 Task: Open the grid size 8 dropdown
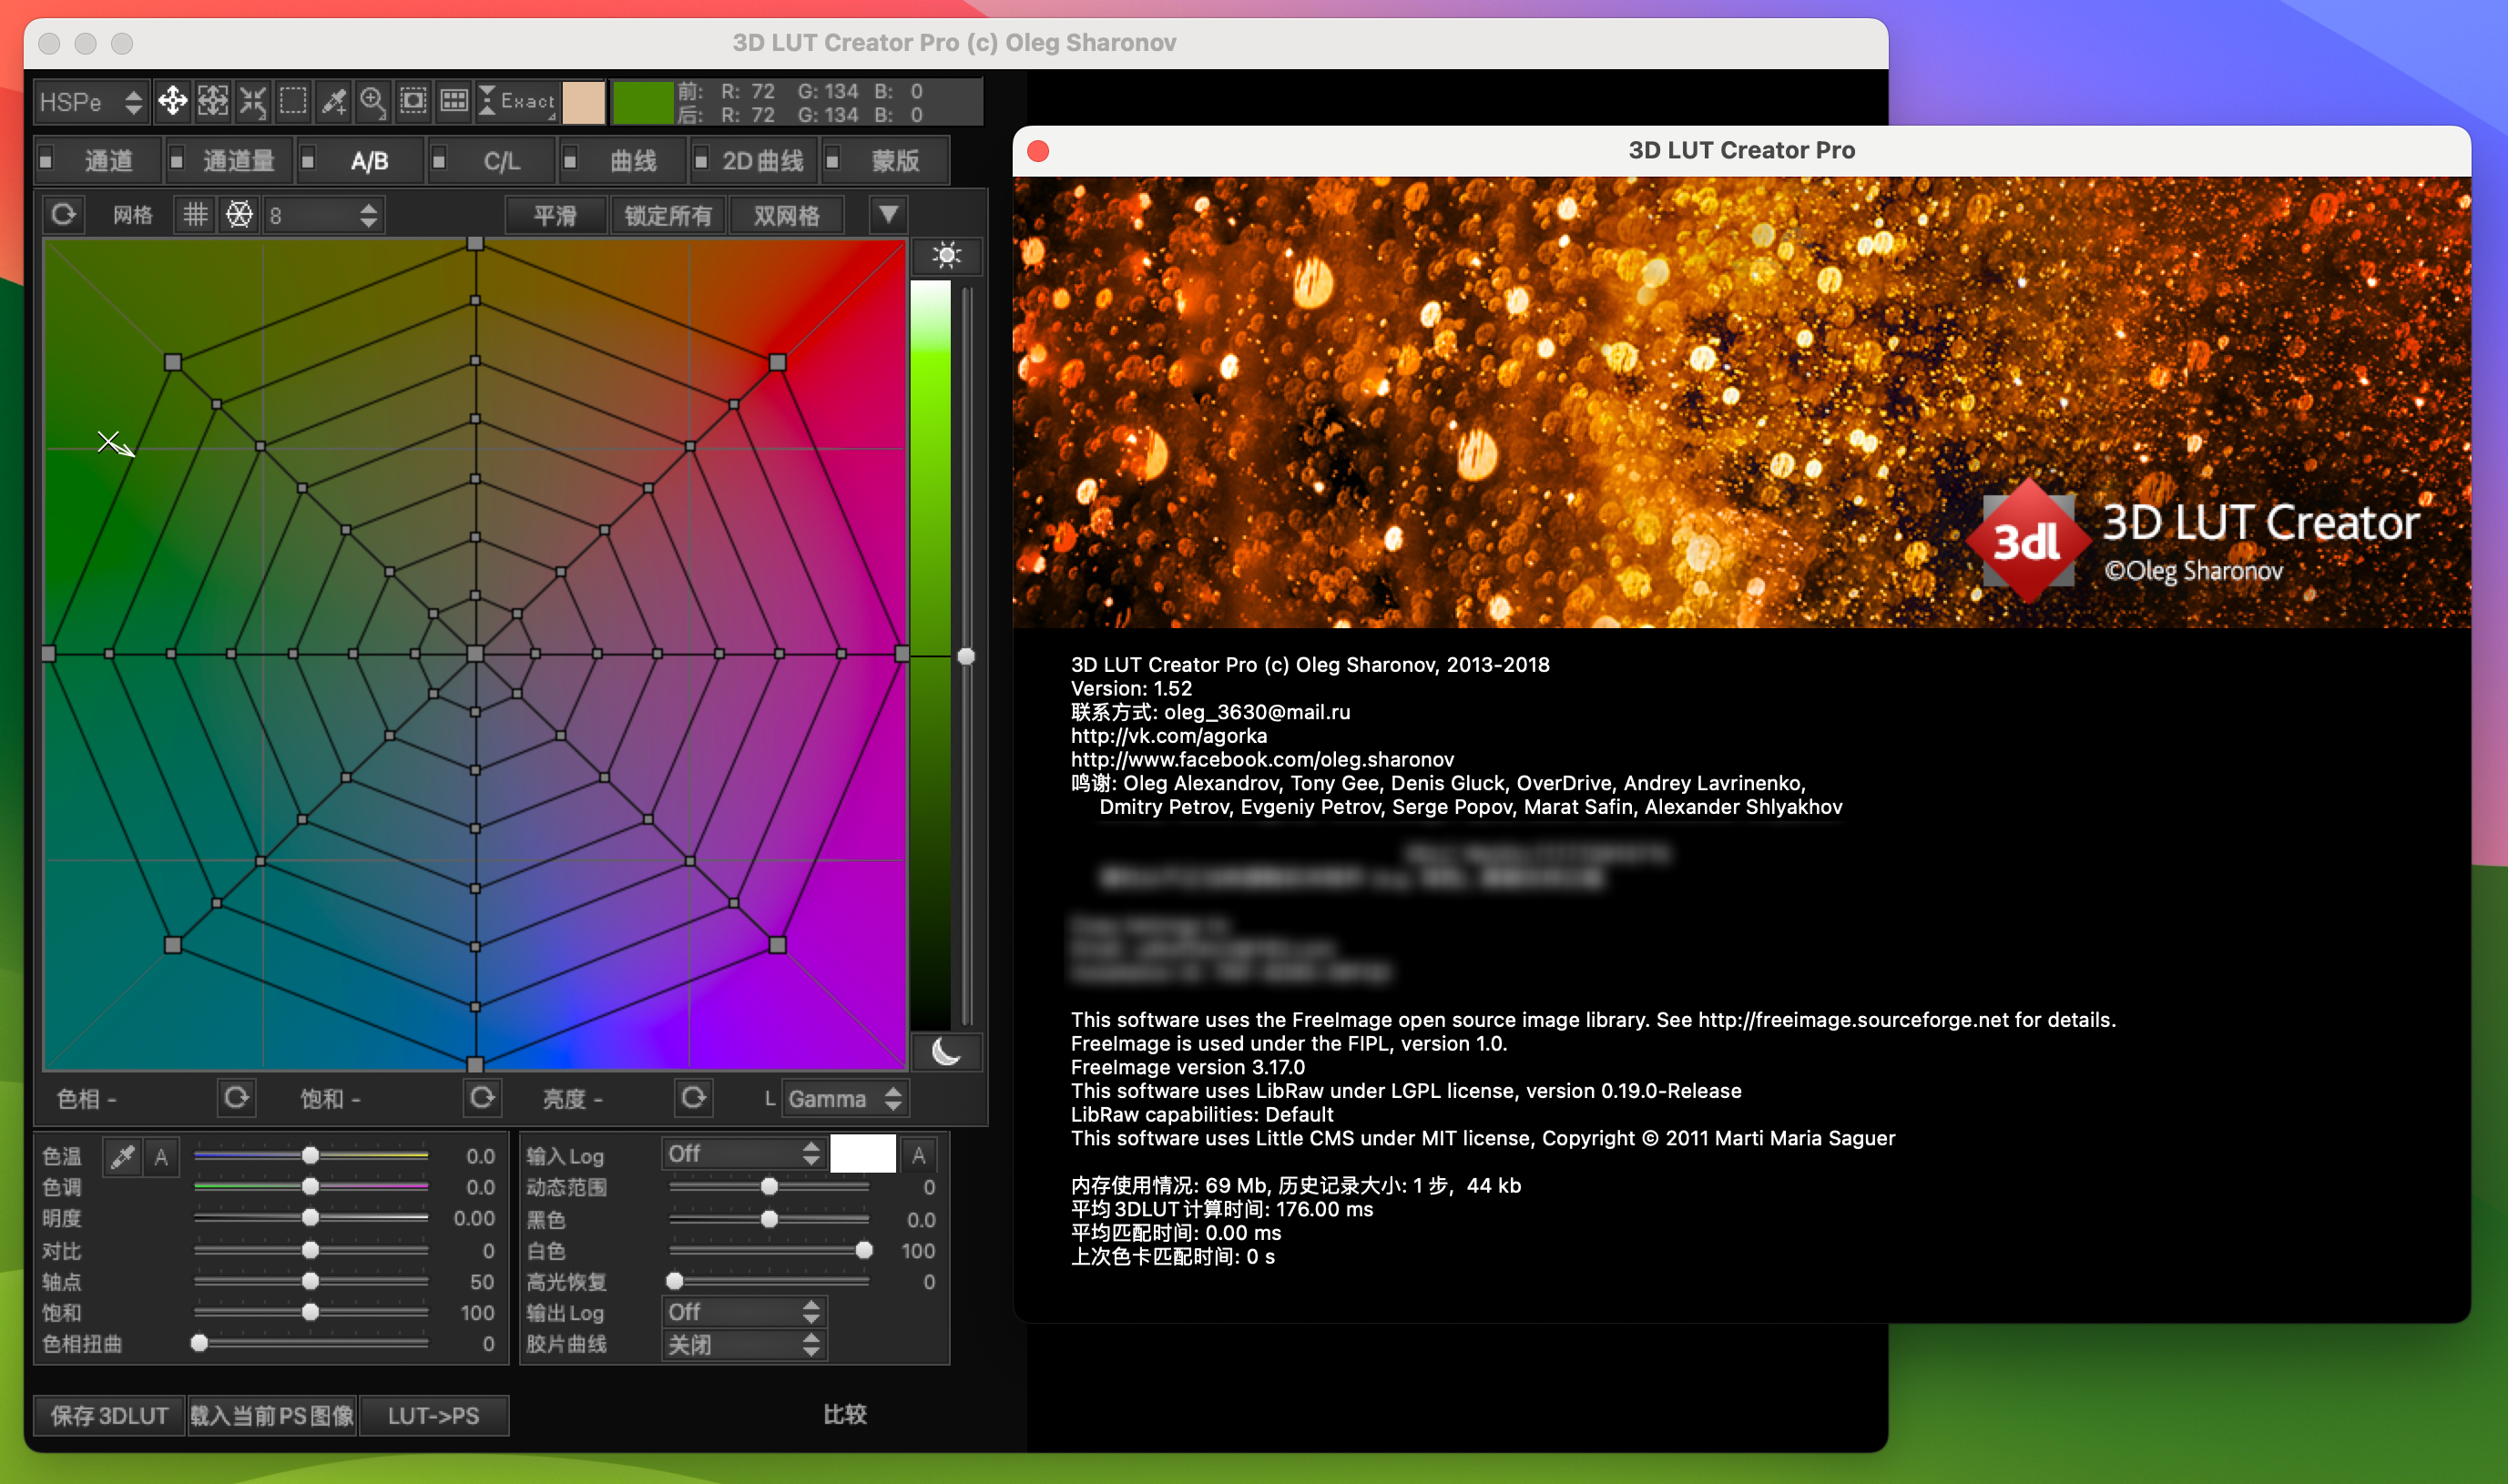coord(322,215)
